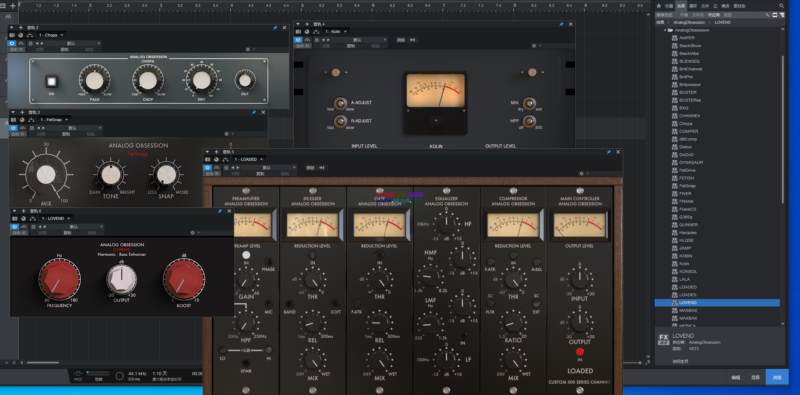Click the MIX knob on the FetSnap plugin
800x395 pixels.
point(46,175)
